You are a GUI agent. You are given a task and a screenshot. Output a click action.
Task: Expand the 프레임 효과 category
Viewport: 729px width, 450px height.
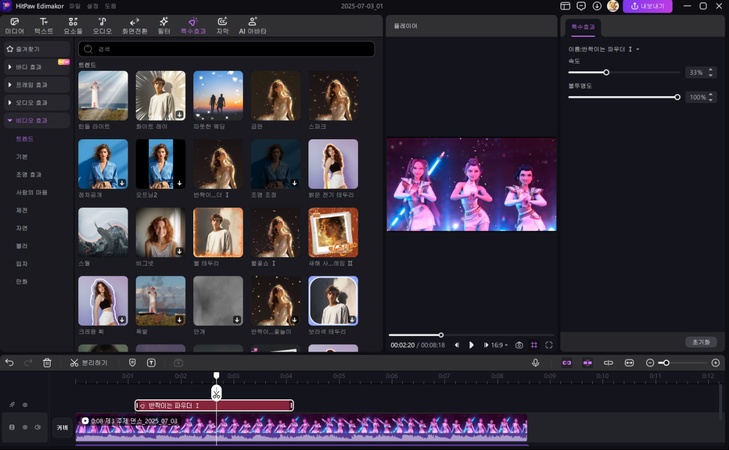[x=37, y=85]
